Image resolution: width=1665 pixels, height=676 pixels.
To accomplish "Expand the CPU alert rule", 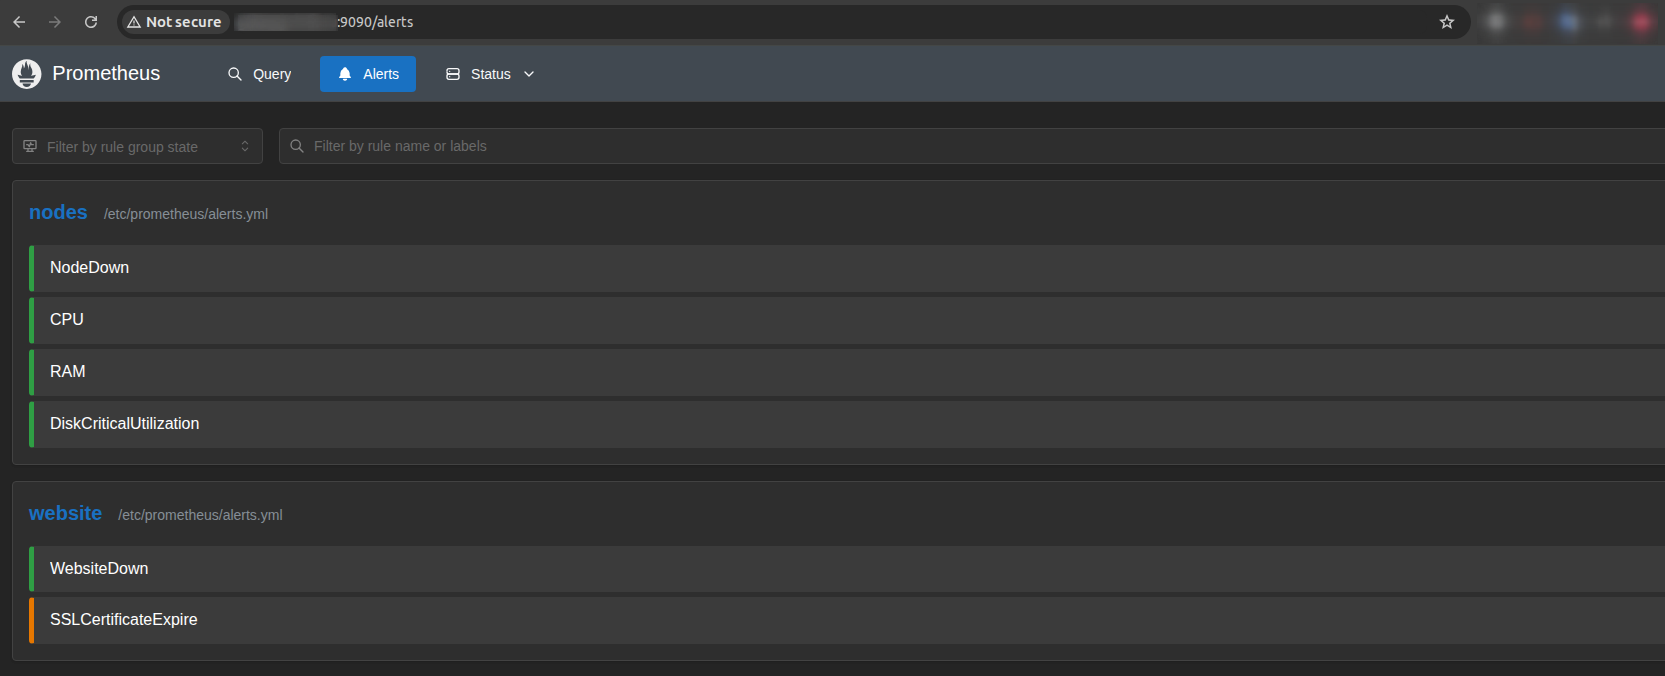I will pyautogui.click(x=847, y=320).
